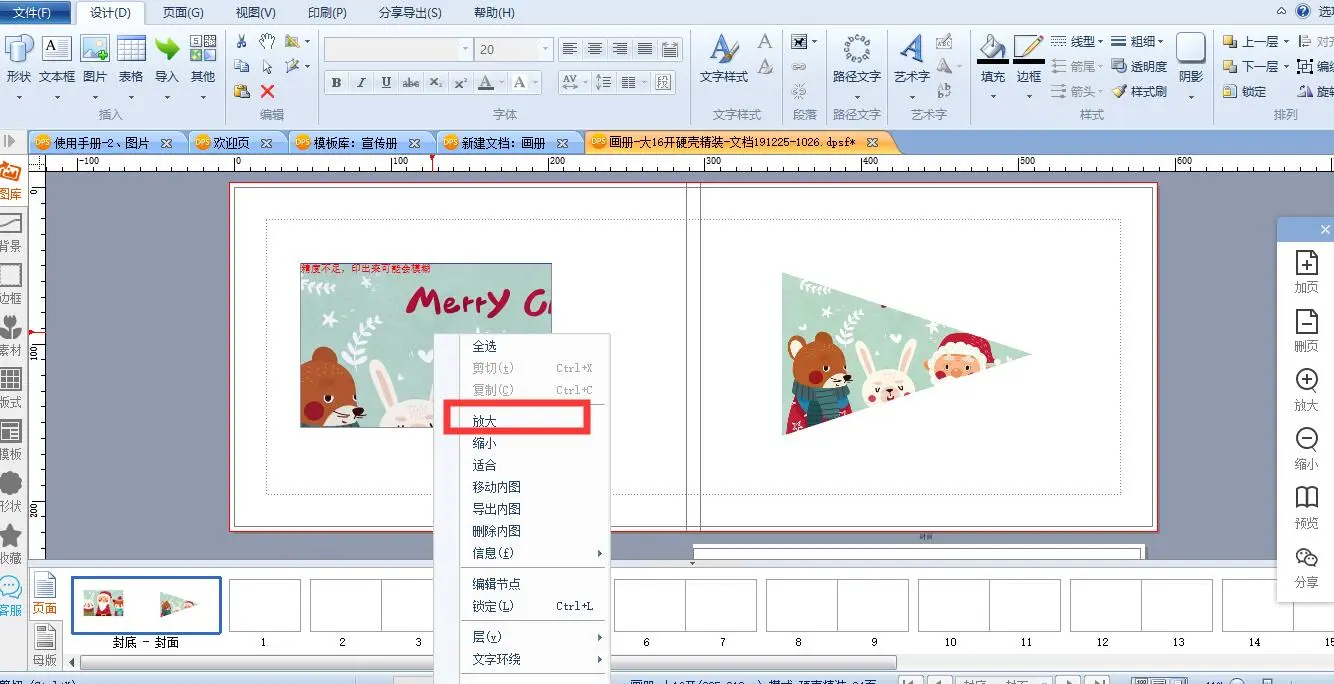Click the scissors cut icon

(241, 41)
